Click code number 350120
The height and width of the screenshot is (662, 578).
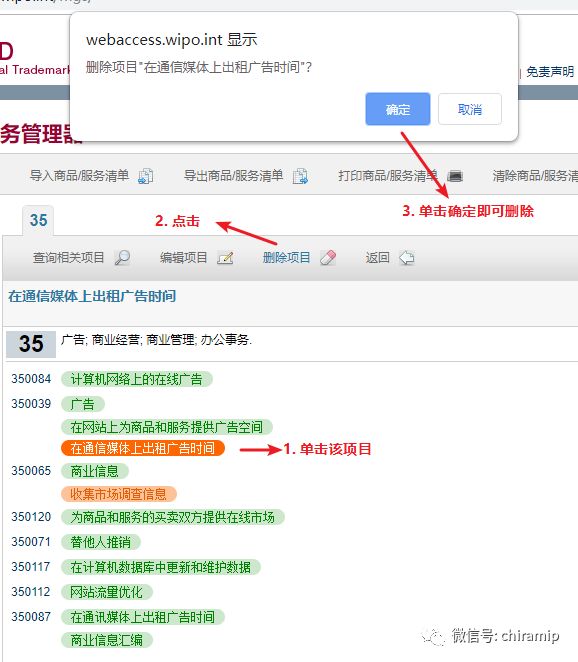[31, 517]
